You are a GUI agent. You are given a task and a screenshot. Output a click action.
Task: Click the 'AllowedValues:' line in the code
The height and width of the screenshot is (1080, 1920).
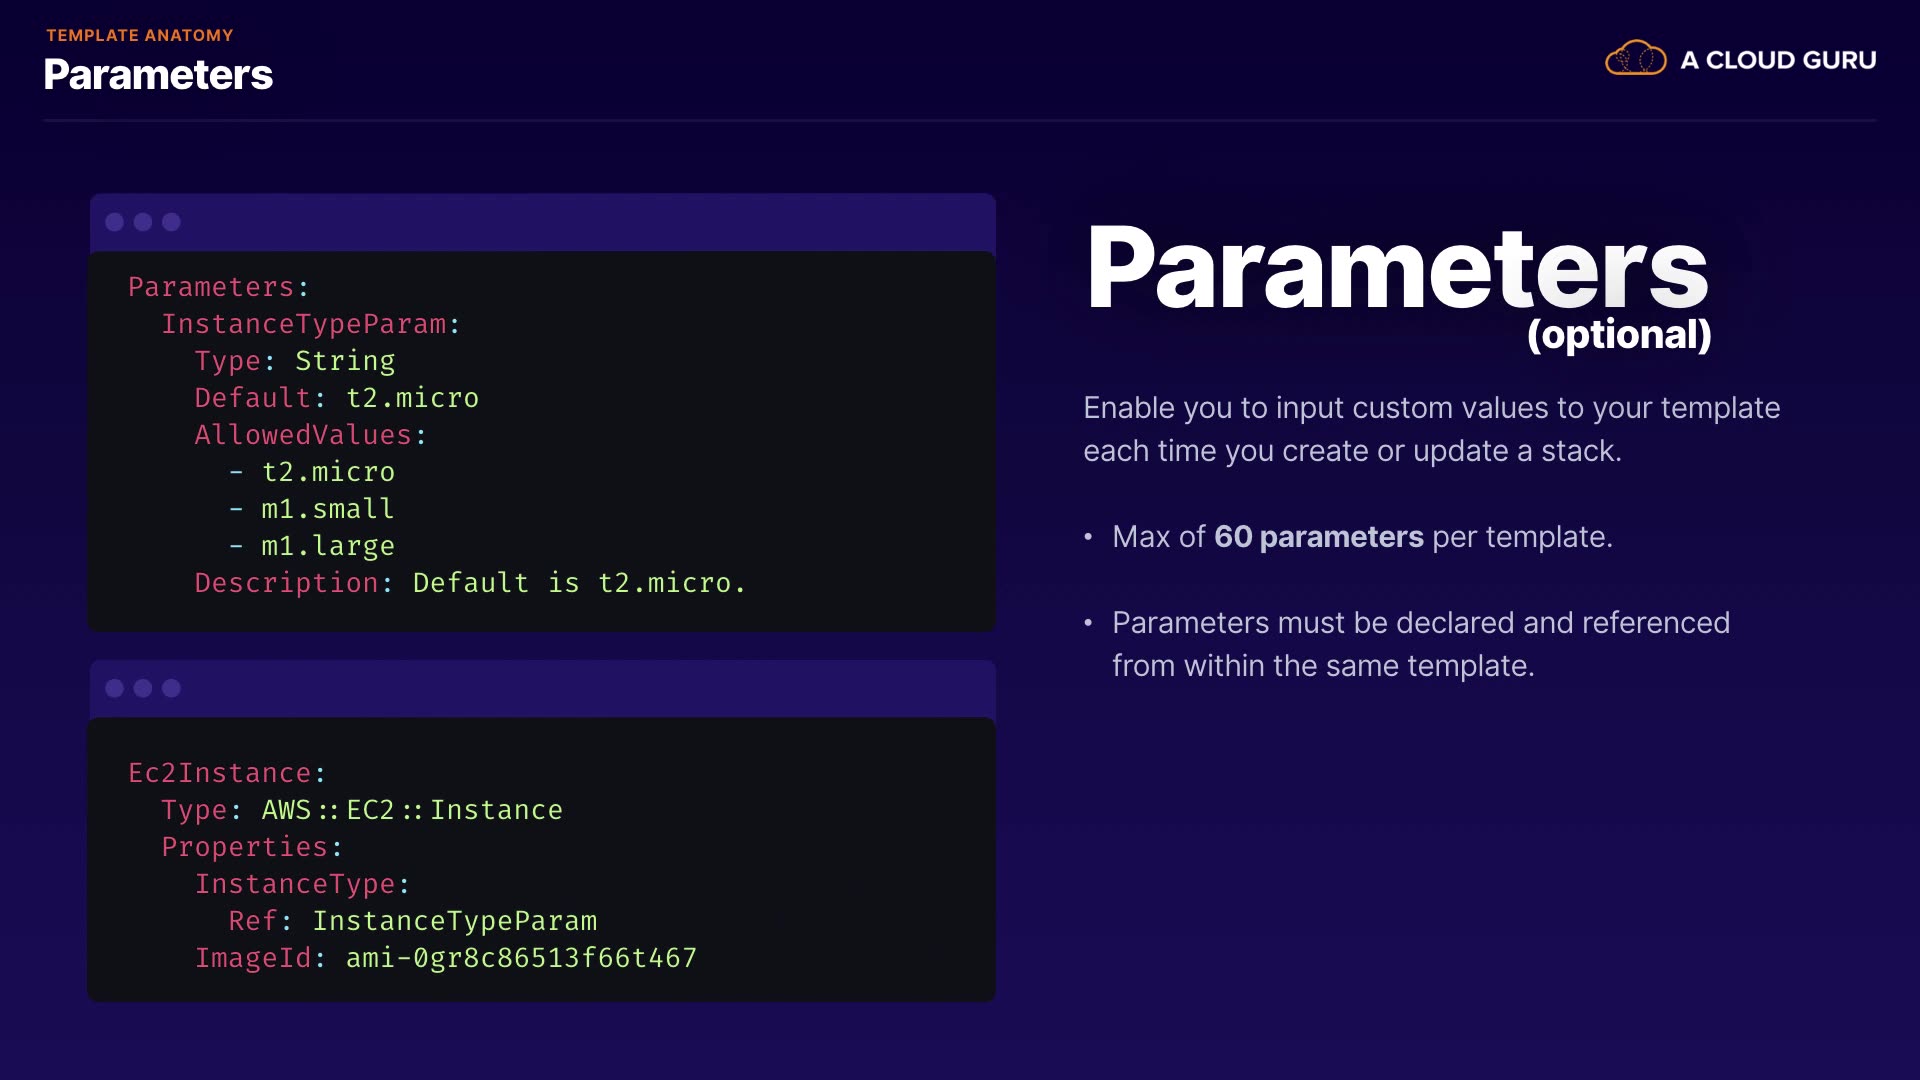(311, 435)
